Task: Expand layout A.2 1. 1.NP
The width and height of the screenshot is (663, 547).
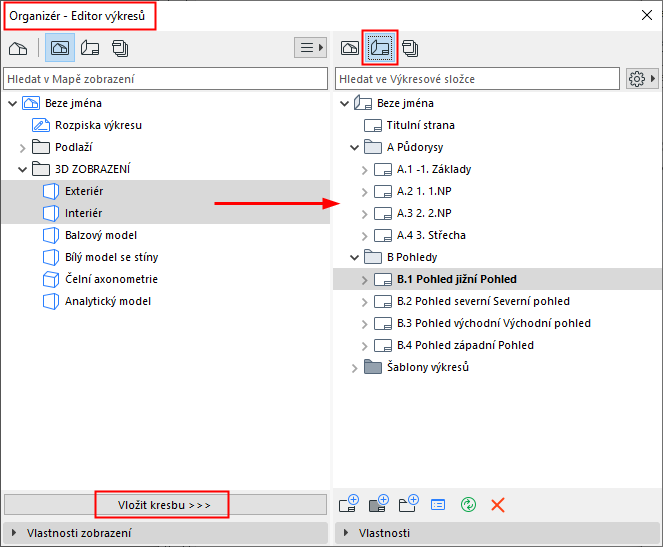Action: point(364,192)
